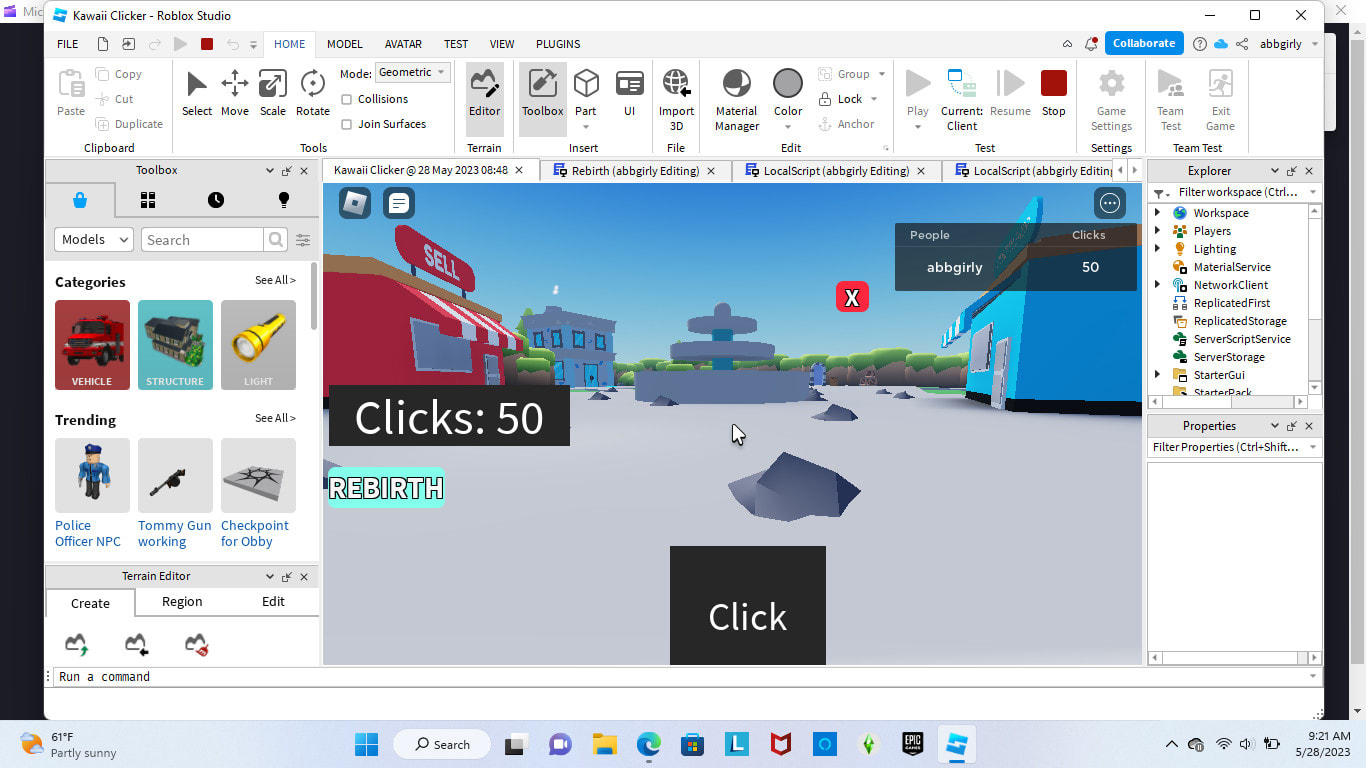1366x768 pixels.
Task: Select the VEHICLE category thumbnail
Action: click(x=92, y=345)
